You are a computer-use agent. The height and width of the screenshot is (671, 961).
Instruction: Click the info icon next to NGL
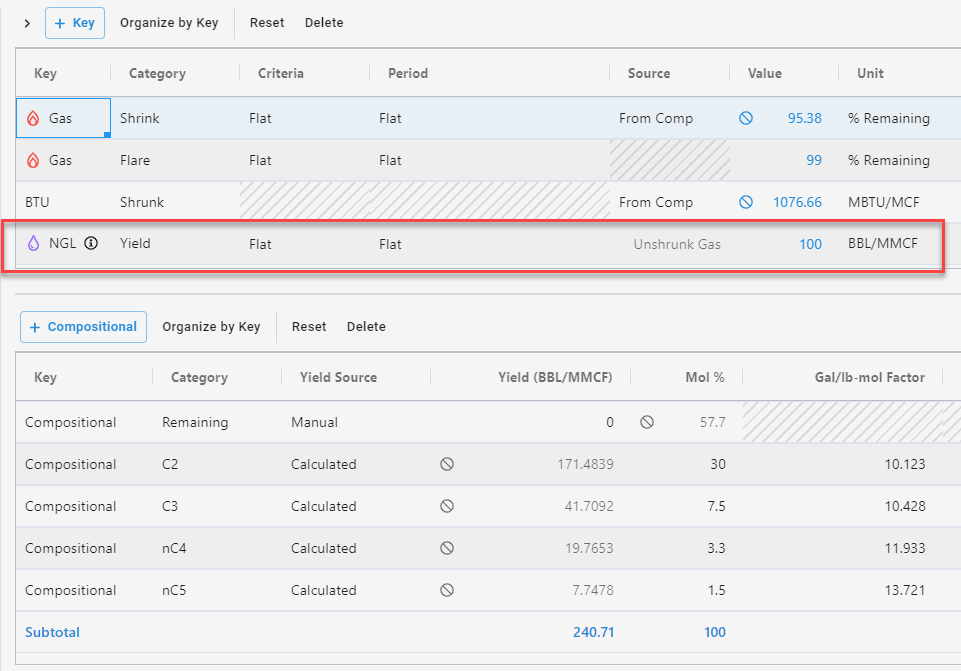(x=91, y=243)
